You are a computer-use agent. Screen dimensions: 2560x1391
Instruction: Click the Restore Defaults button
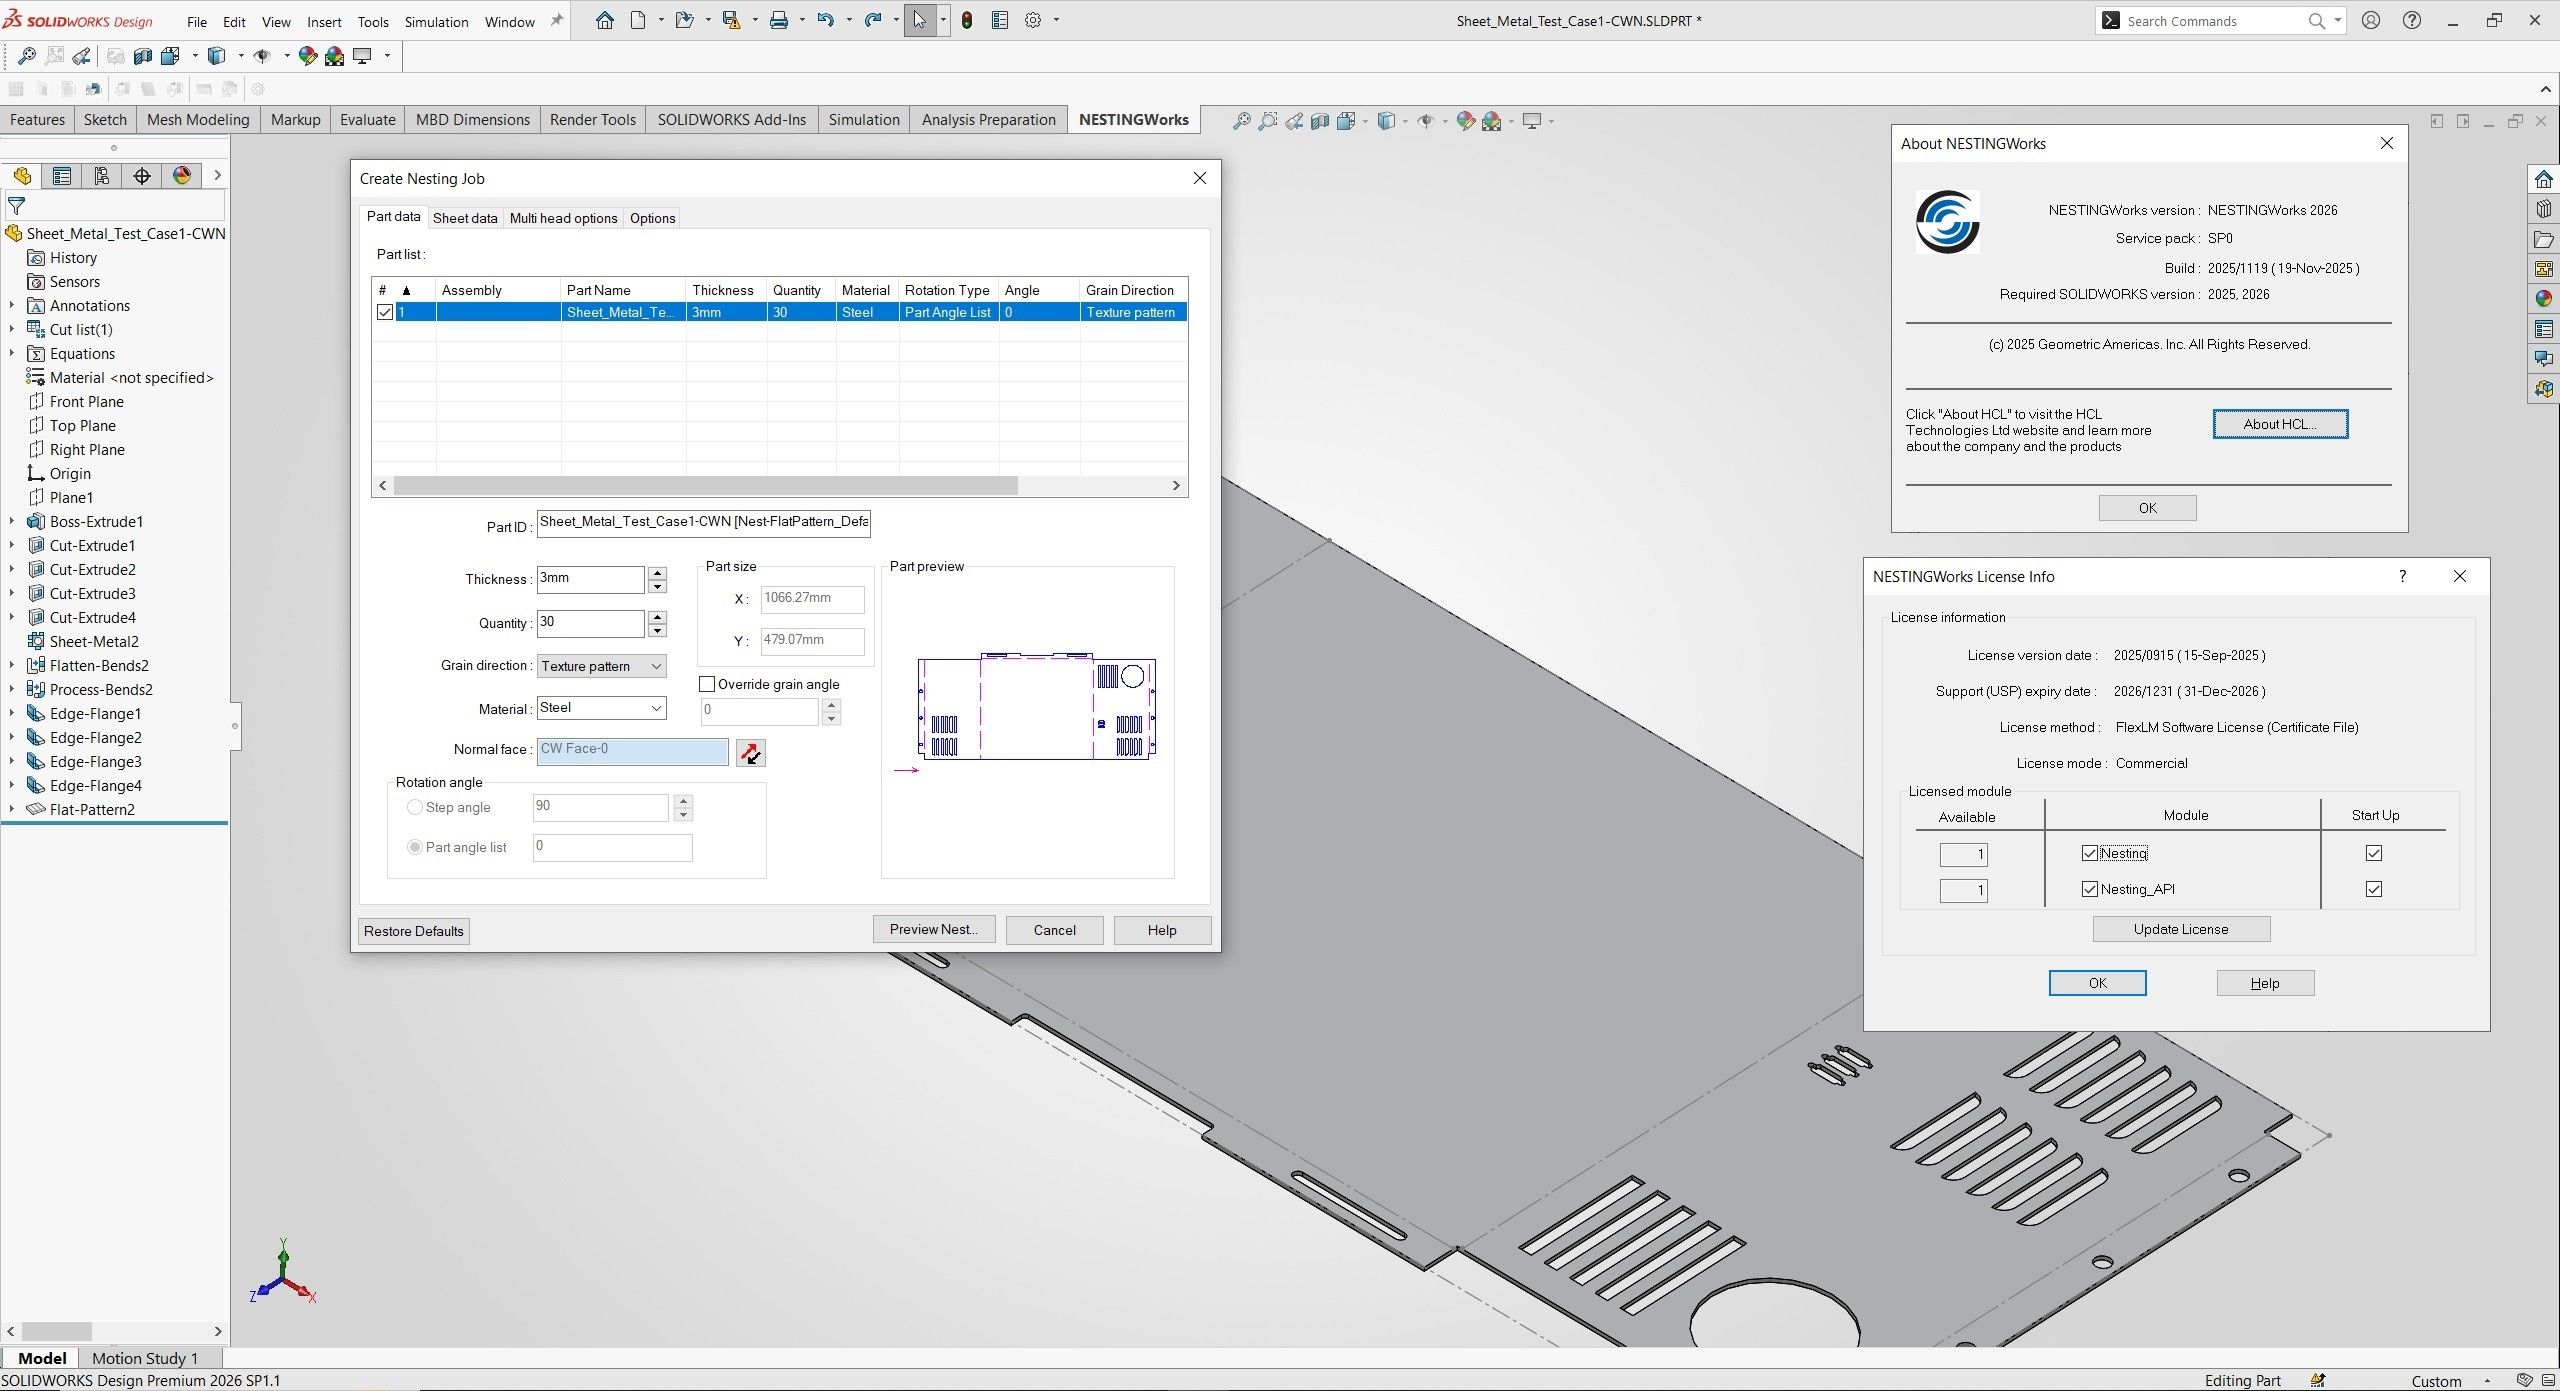tap(414, 932)
